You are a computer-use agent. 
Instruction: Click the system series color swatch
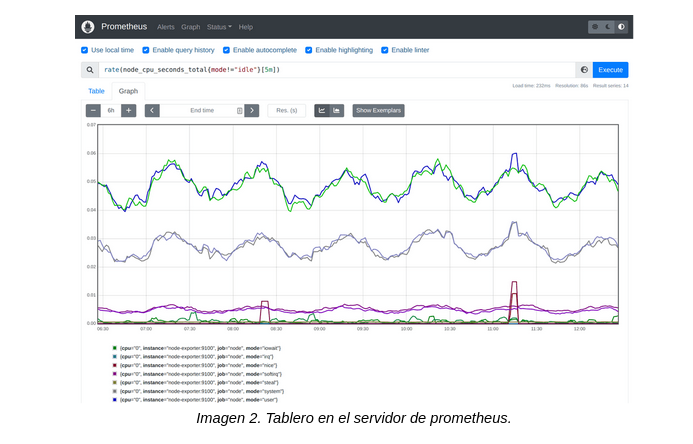(115, 391)
